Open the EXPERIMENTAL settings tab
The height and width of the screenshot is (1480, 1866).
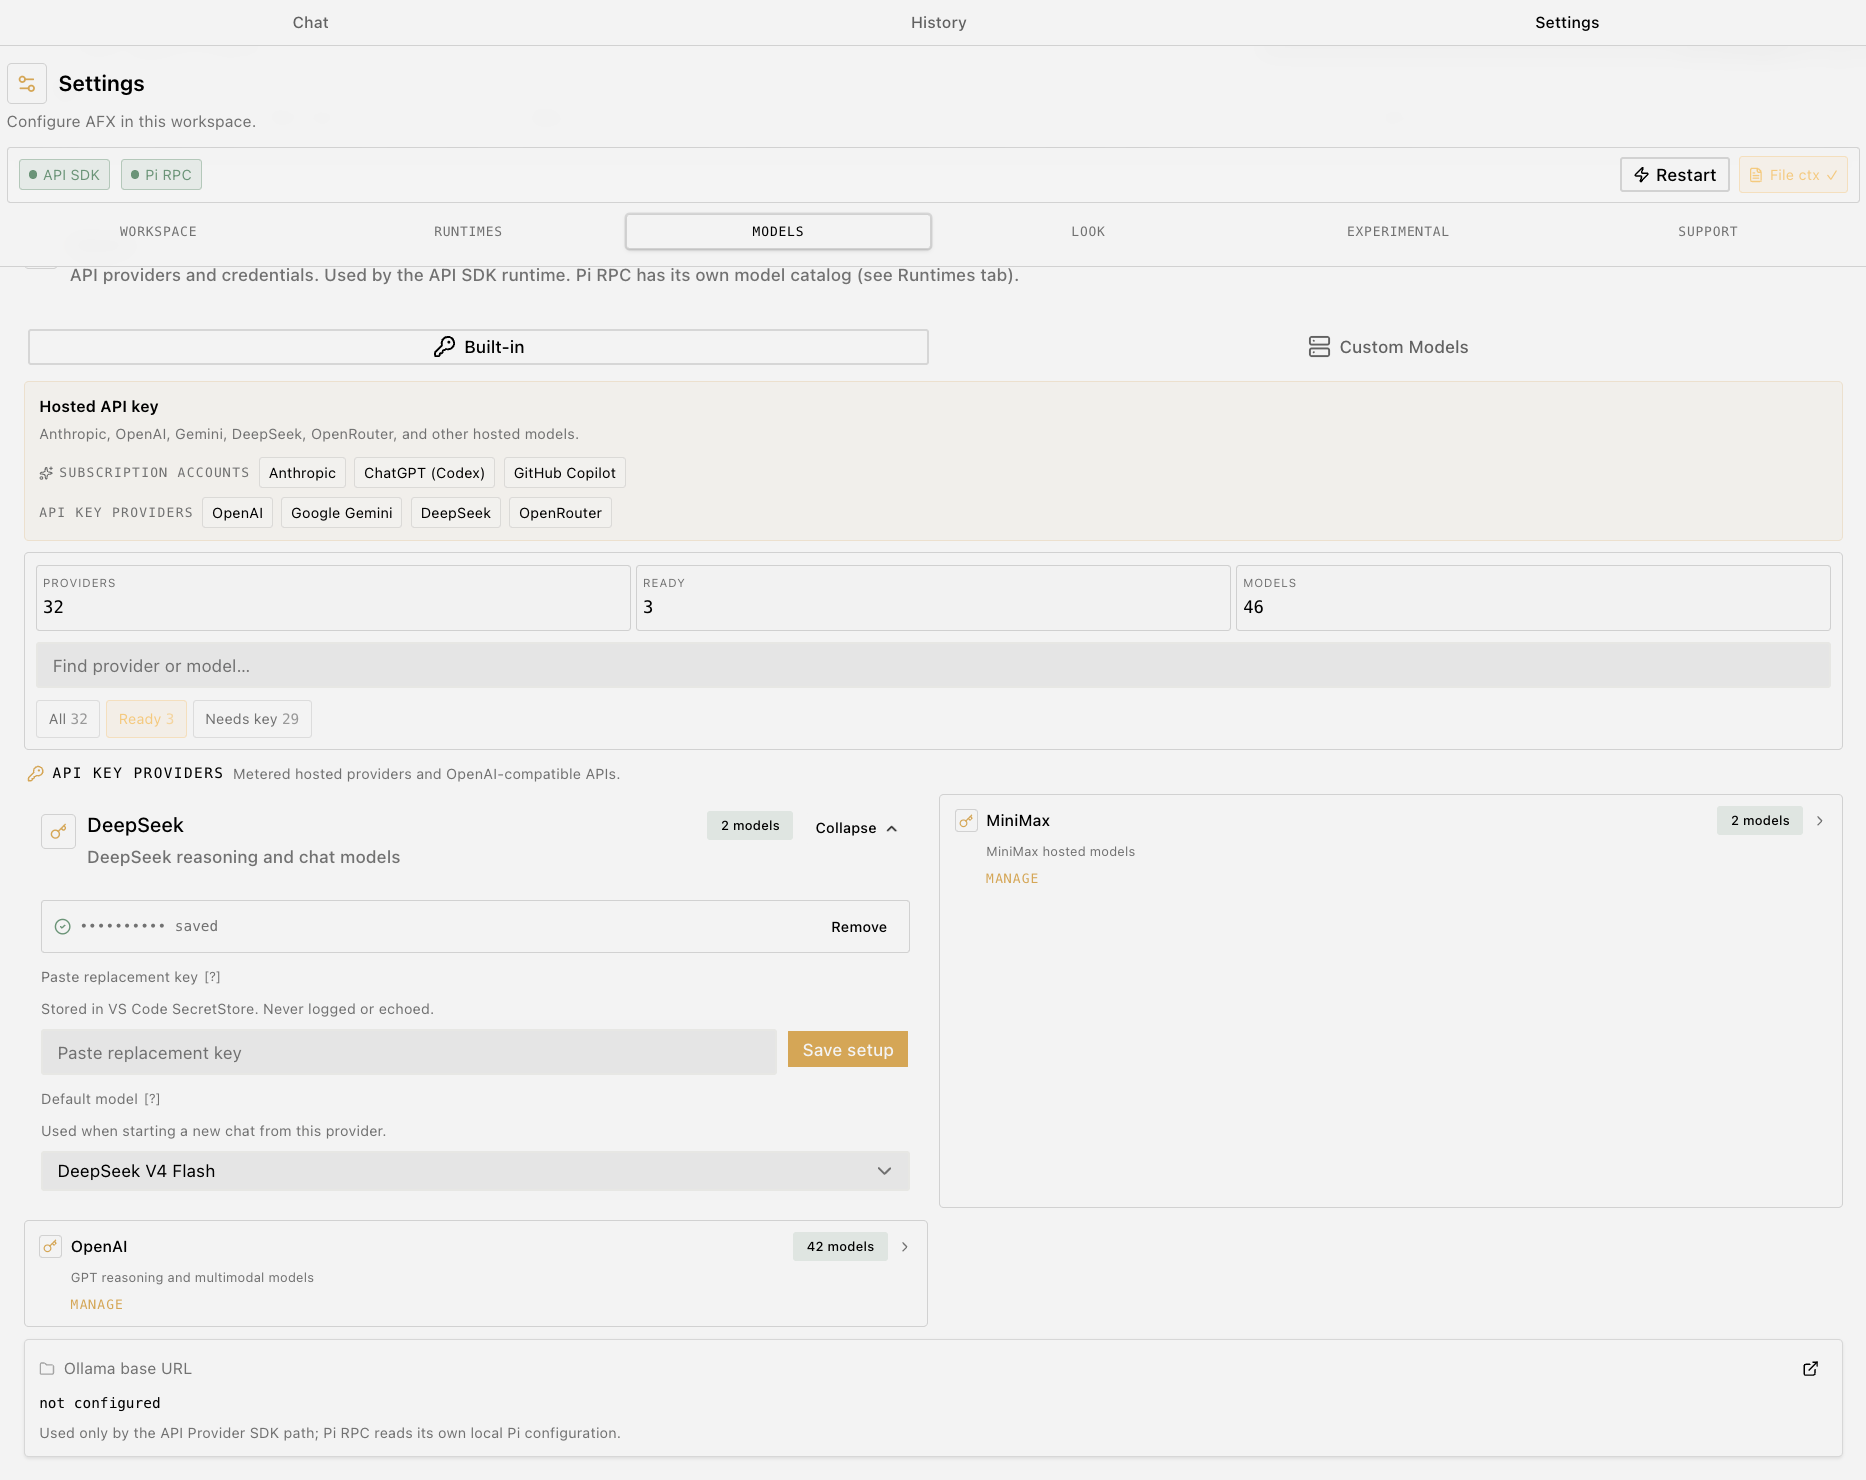pyautogui.click(x=1398, y=232)
